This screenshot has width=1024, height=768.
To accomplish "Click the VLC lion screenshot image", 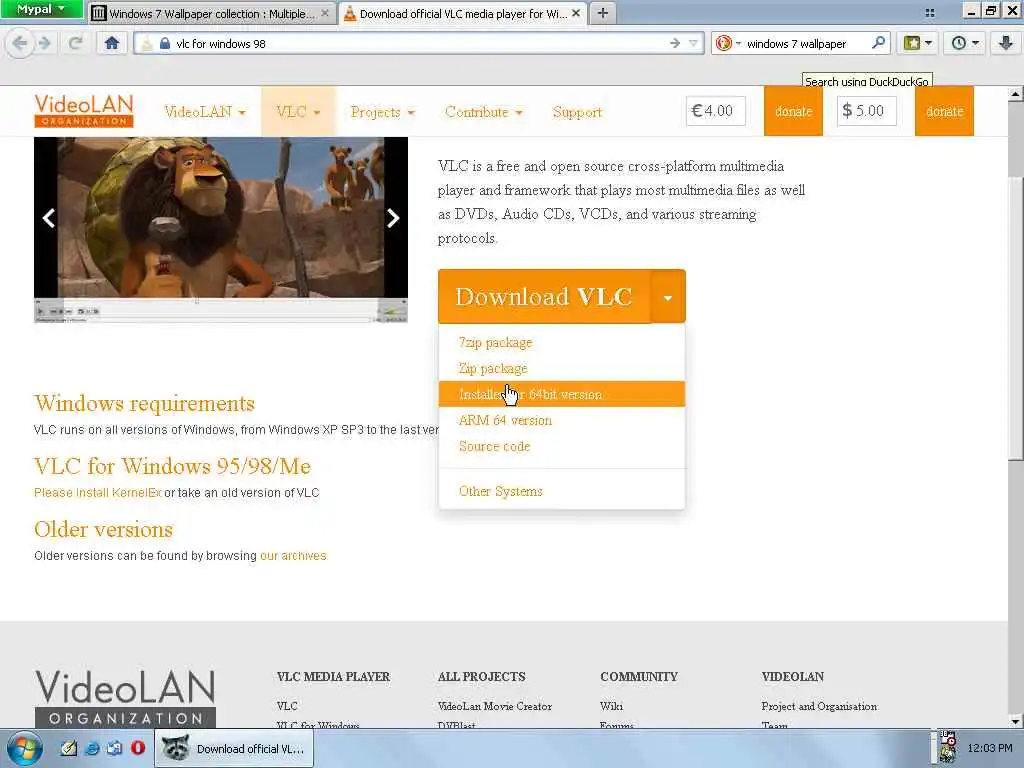I will tap(221, 230).
